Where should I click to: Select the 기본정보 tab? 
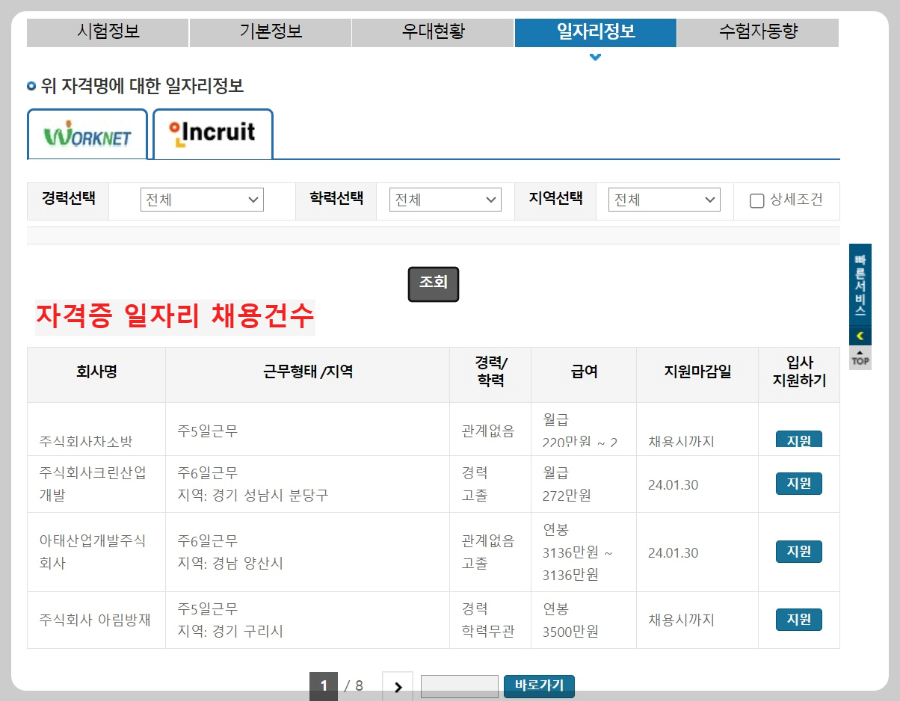tap(270, 31)
